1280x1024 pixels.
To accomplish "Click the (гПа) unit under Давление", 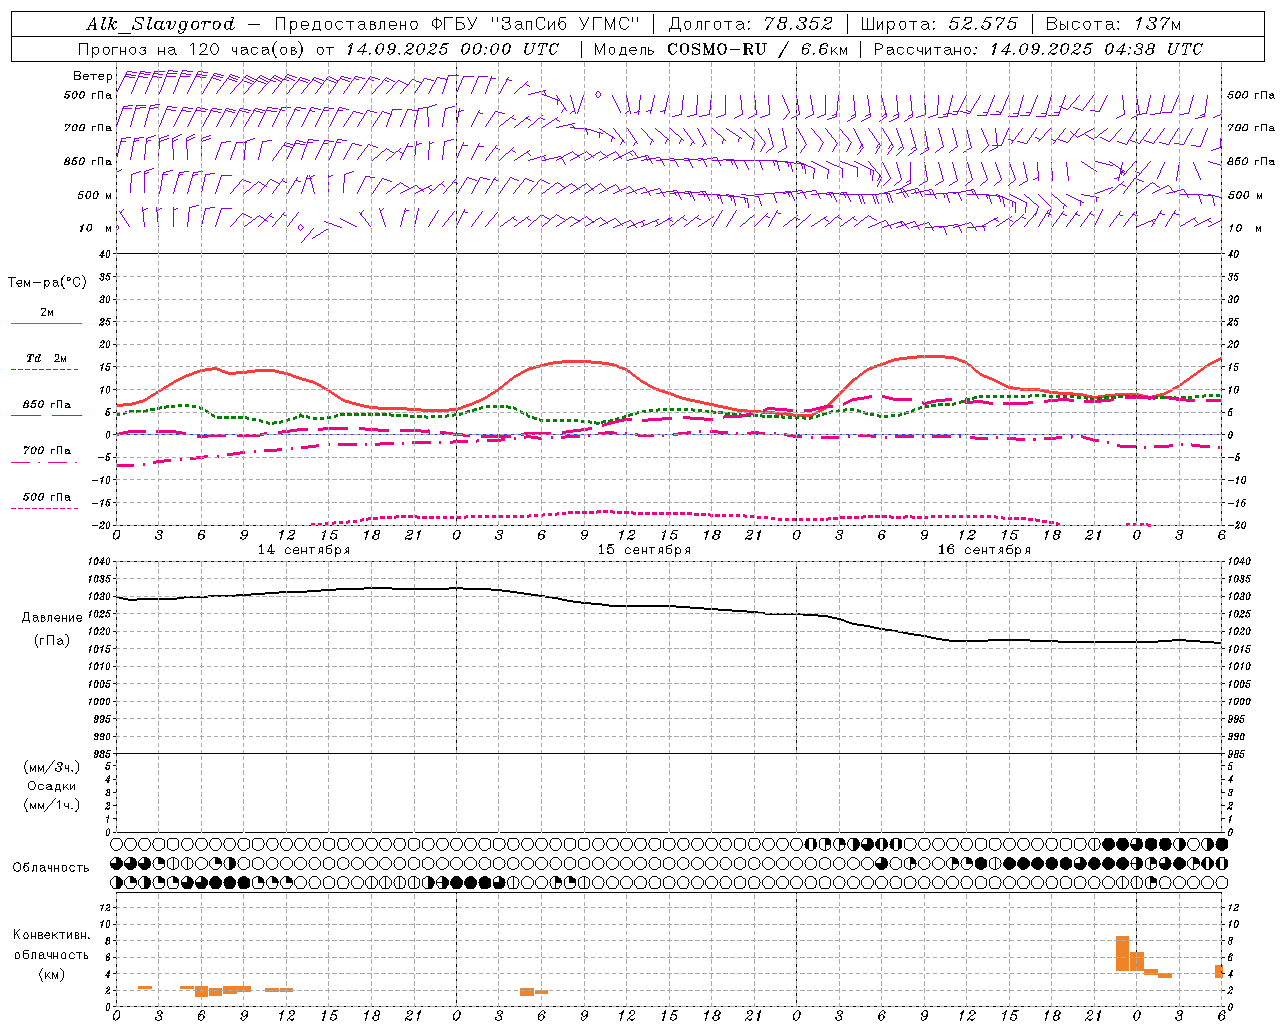I will (52, 641).
